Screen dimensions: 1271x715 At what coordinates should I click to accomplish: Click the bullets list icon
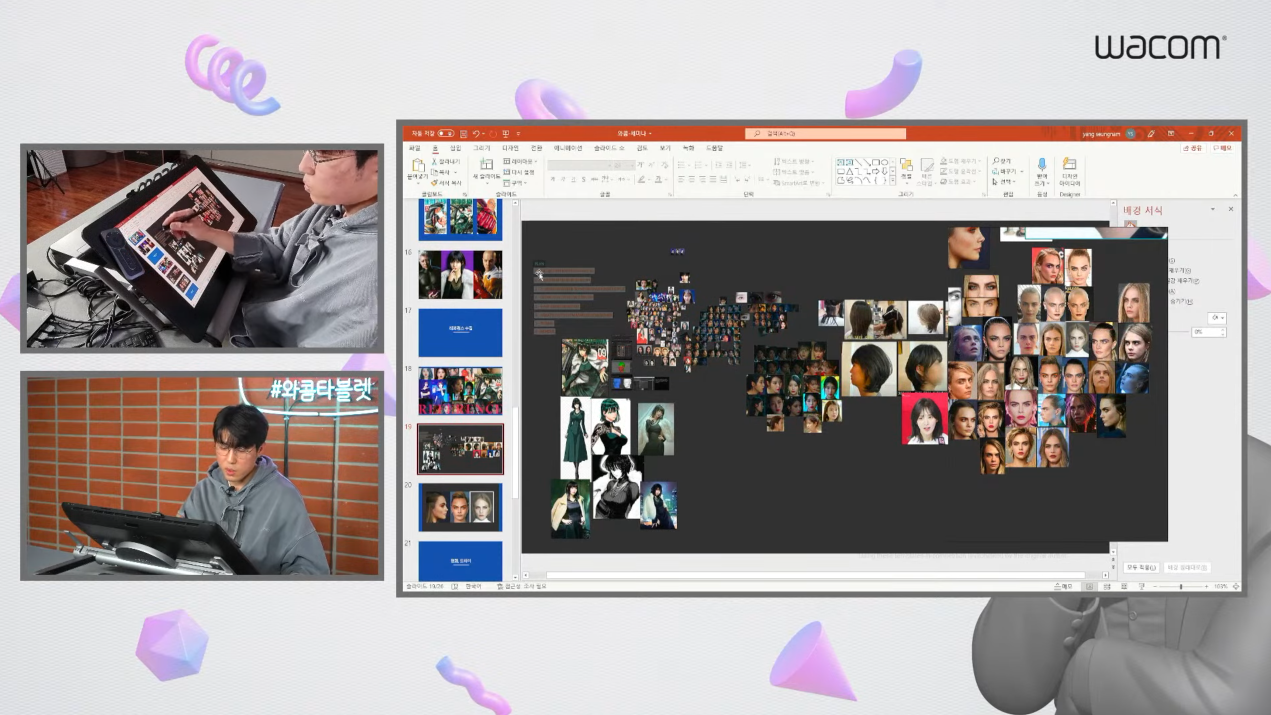coord(681,165)
